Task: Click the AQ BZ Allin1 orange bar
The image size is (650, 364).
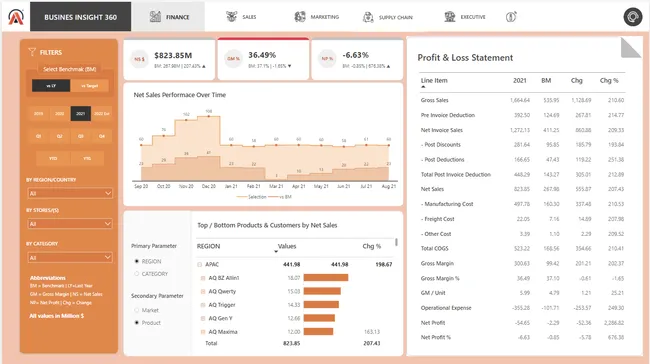Action: coord(326,278)
